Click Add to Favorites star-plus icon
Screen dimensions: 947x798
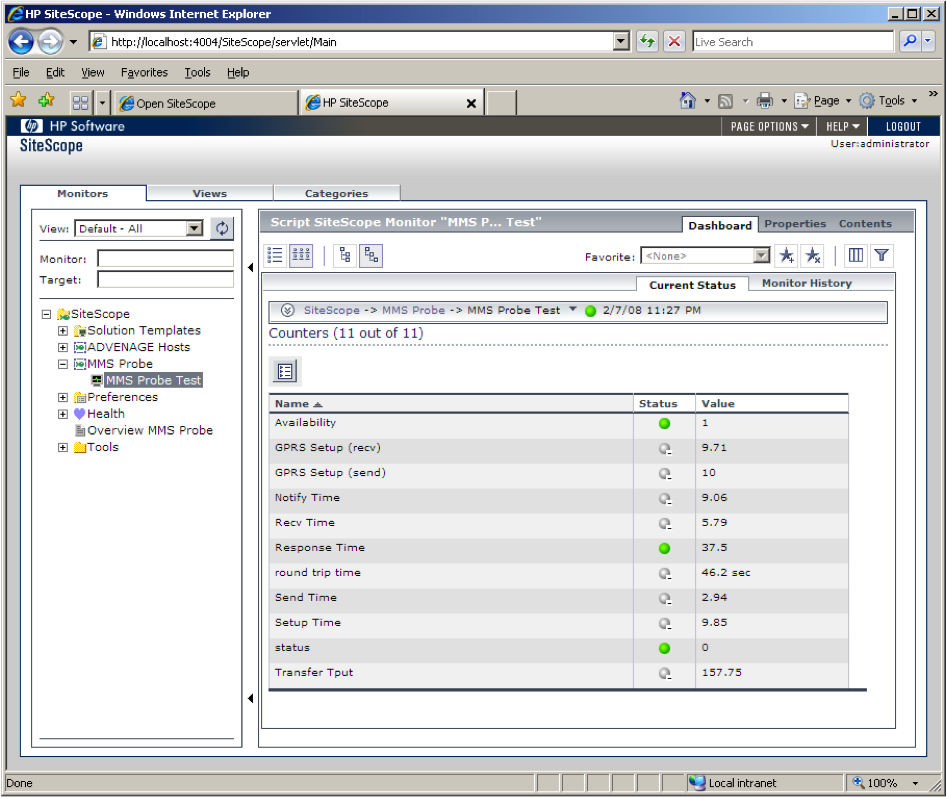(x=46, y=100)
